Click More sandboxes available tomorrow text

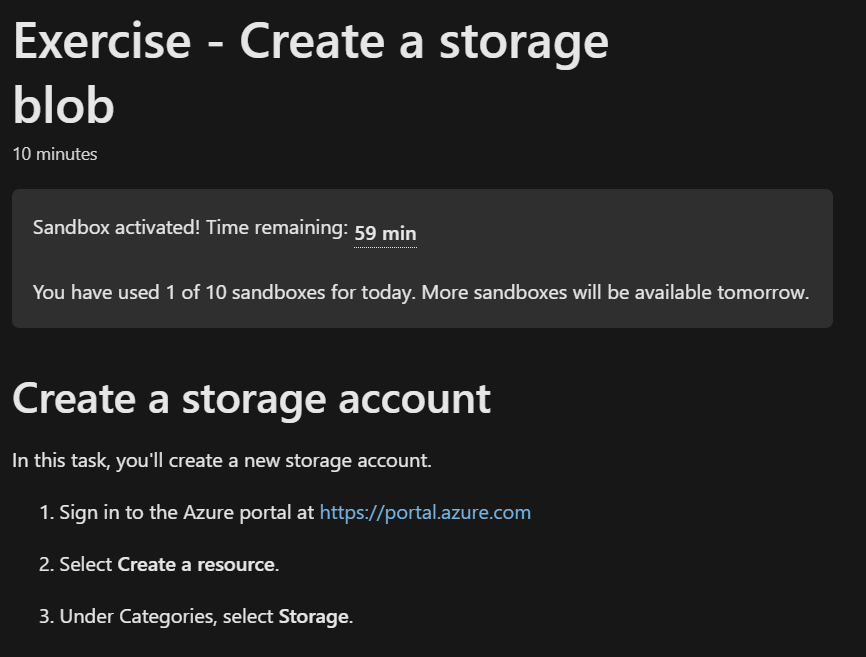(x=641, y=293)
